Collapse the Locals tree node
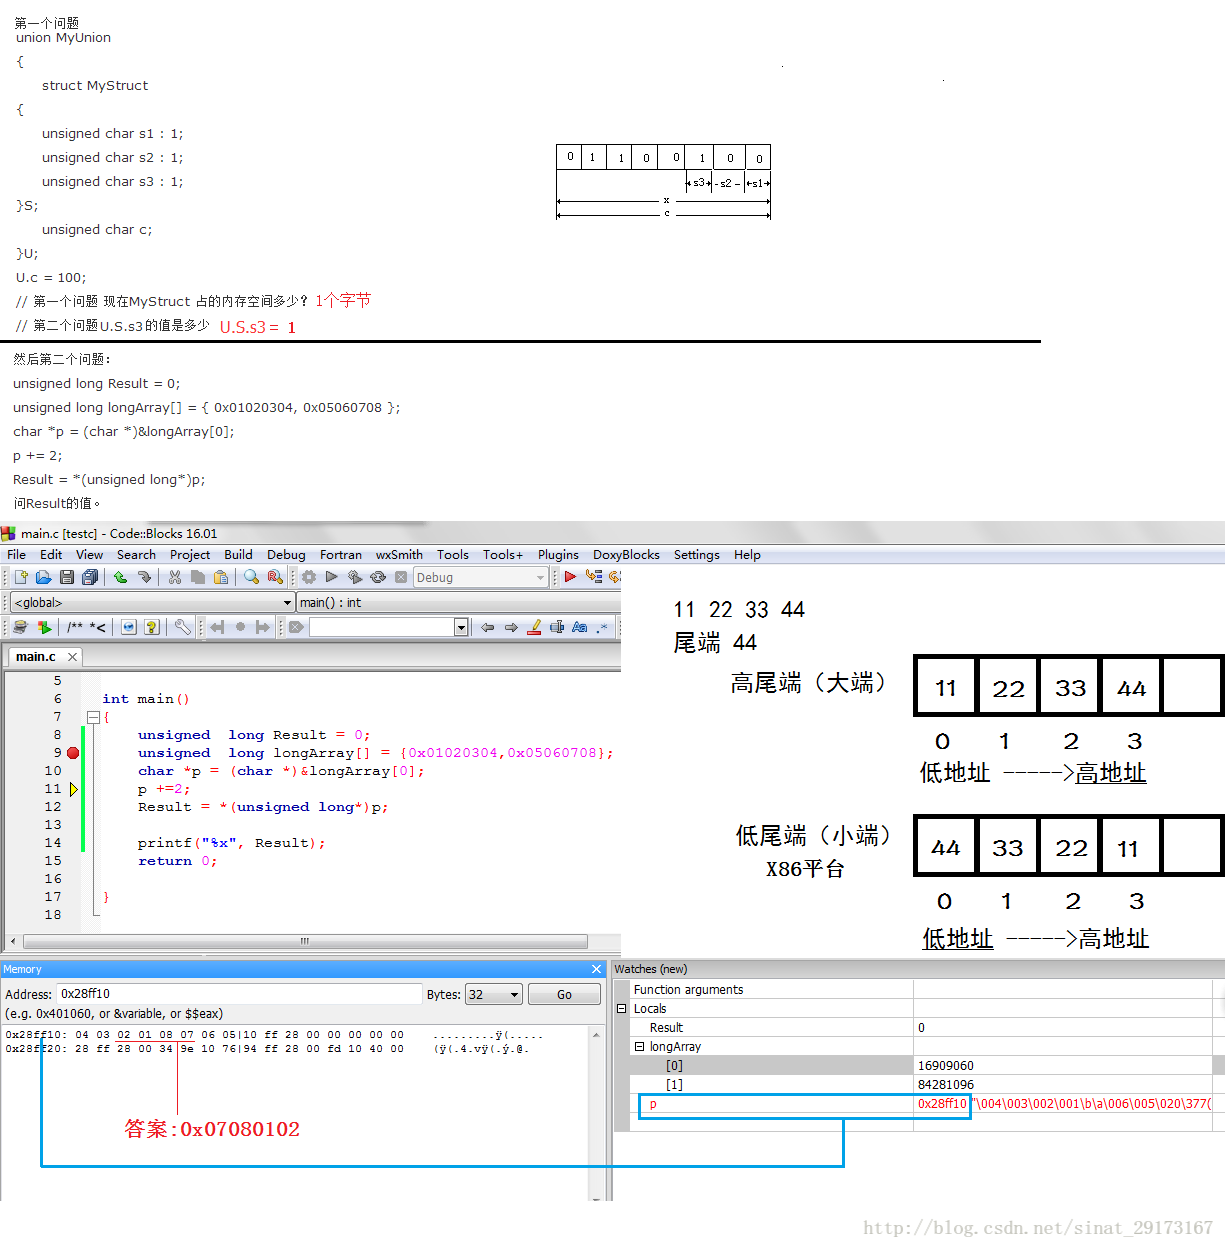 tap(622, 1009)
